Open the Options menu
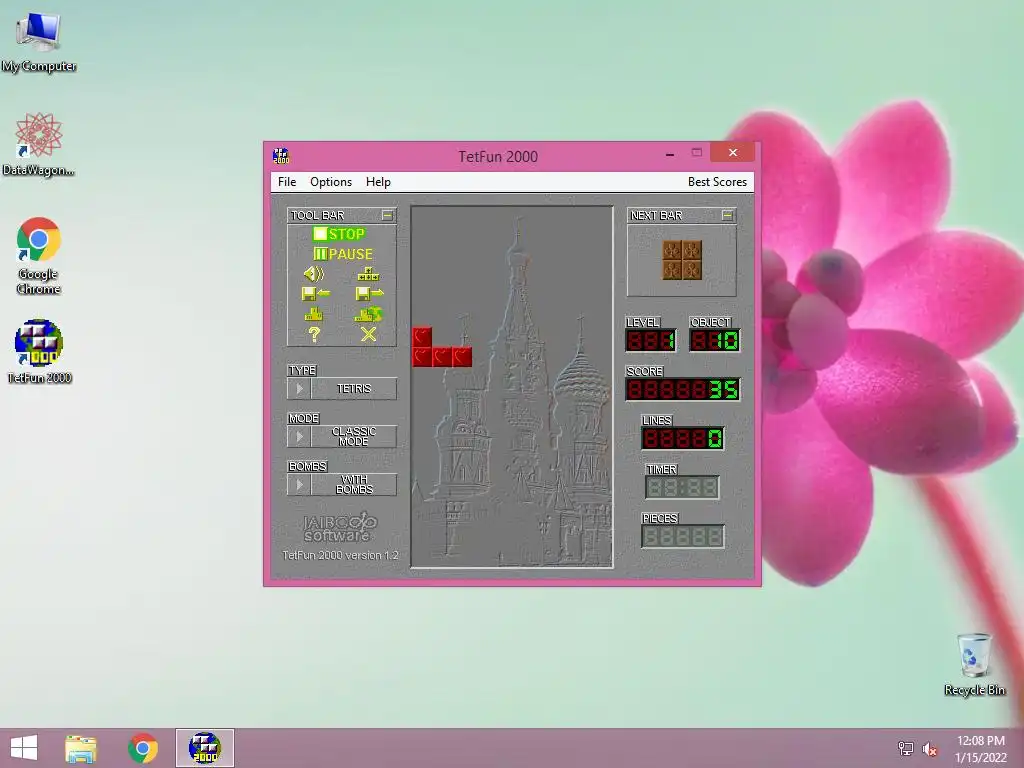Viewport: 1024px width, 768px height. [330, 182]
